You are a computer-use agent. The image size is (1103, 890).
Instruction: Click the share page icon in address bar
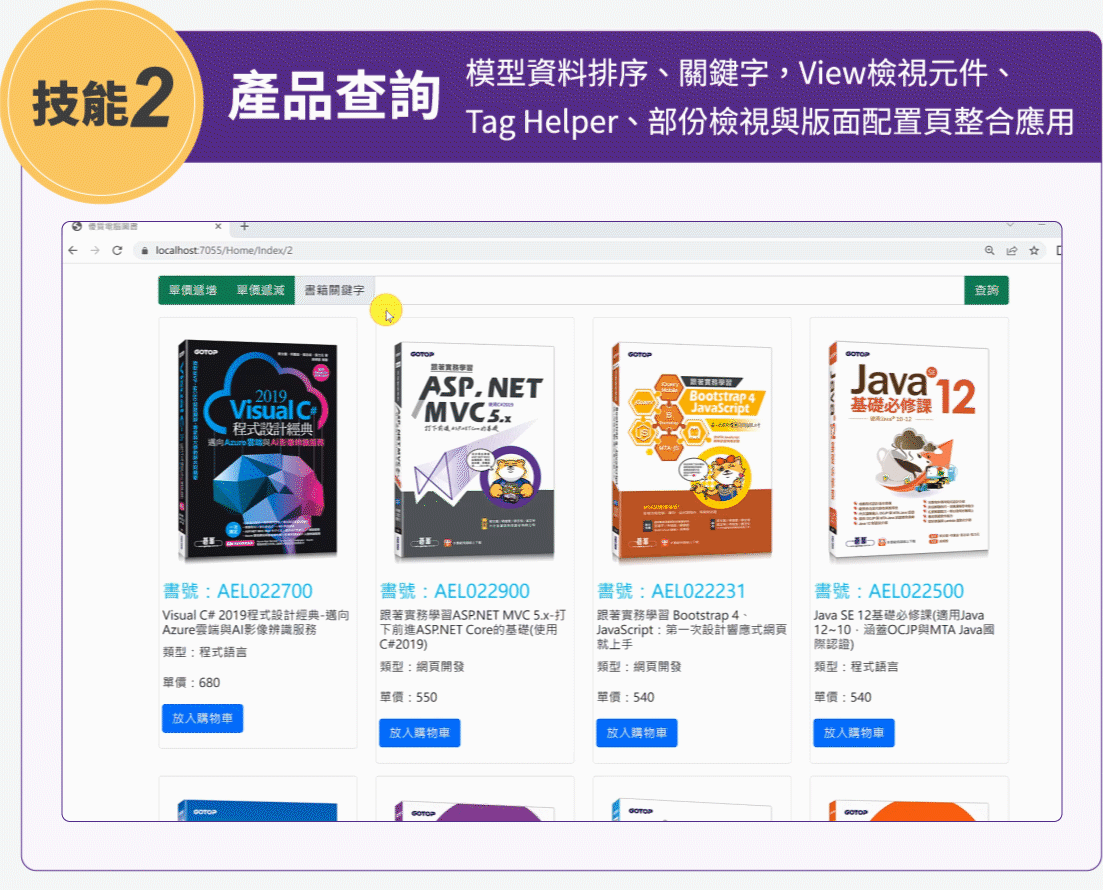point(1012,250)
